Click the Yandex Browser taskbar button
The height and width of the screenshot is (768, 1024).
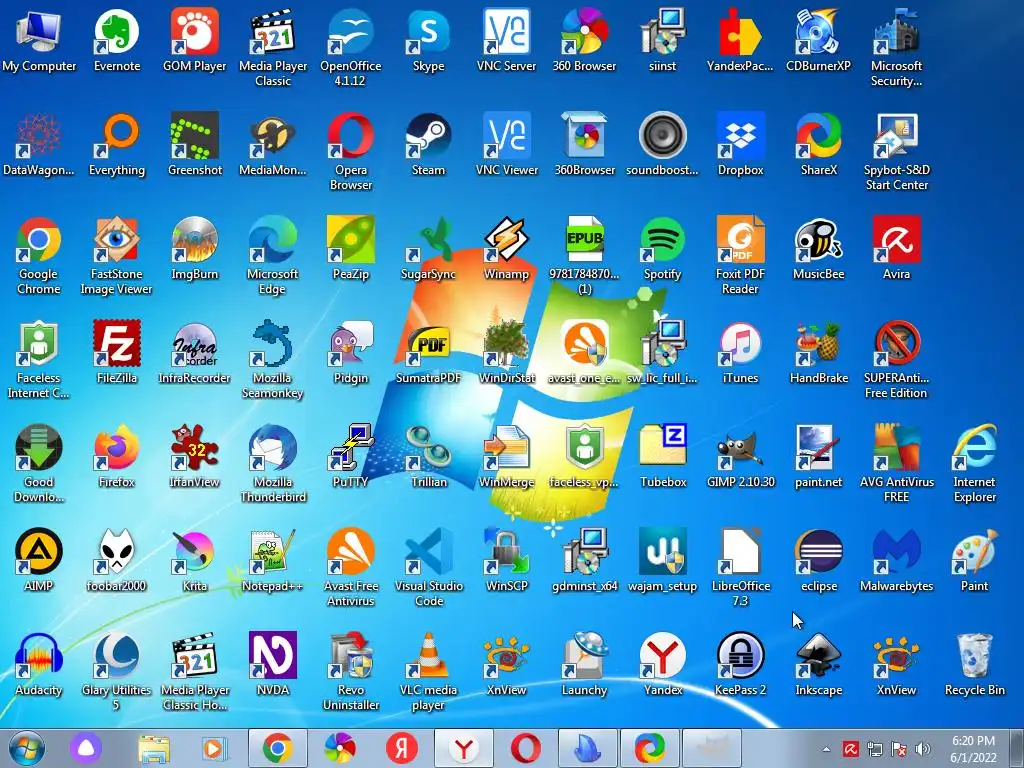[464, 748]
